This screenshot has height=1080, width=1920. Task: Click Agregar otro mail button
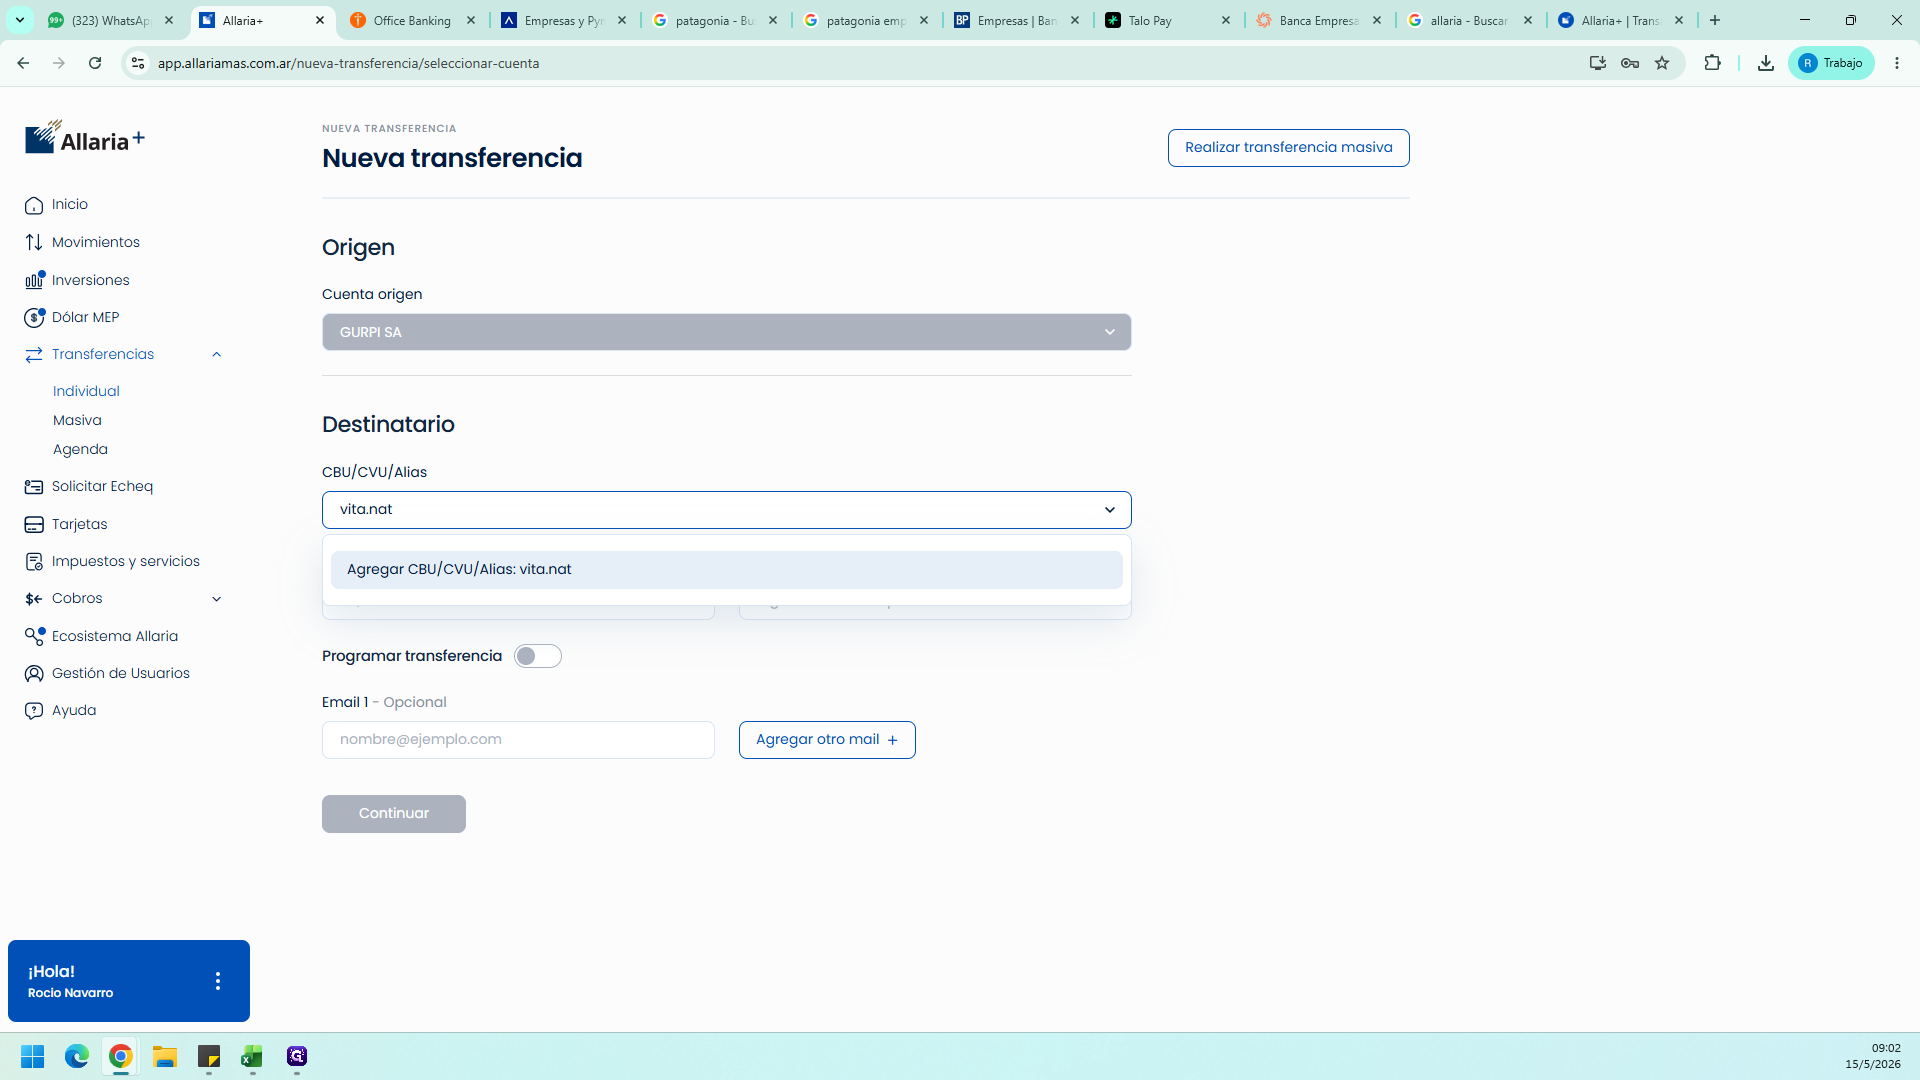pos(827,740)
